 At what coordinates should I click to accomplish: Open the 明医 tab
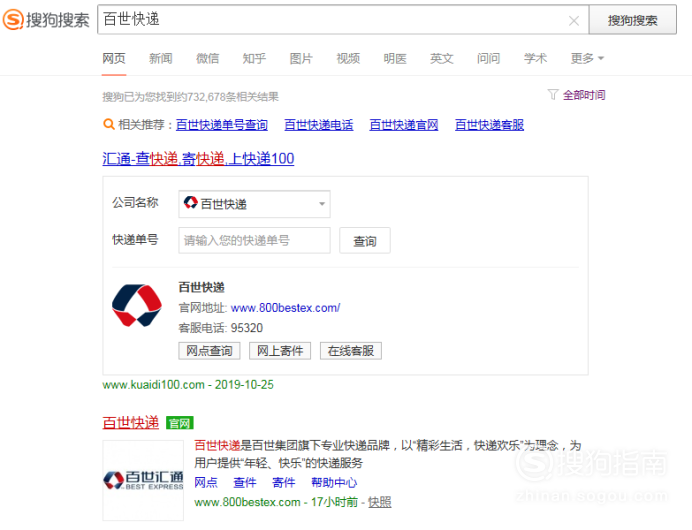point(395,58)
